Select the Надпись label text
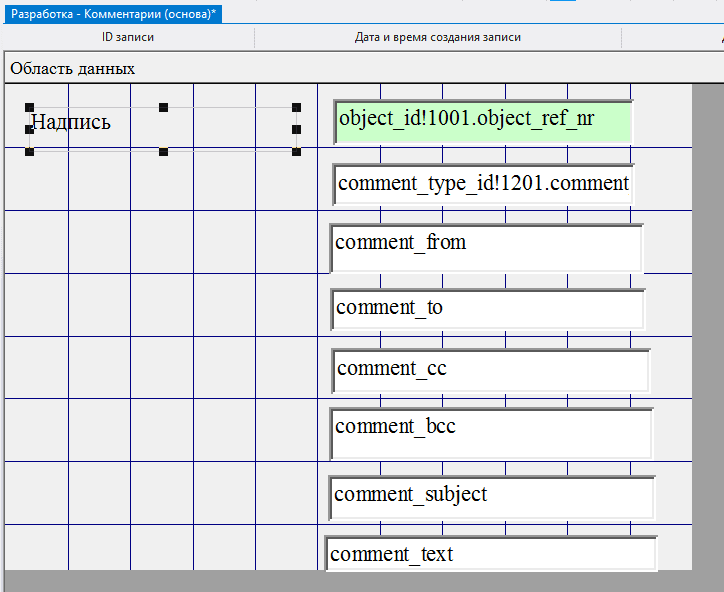The image size is (724, 592). [71, 123]
